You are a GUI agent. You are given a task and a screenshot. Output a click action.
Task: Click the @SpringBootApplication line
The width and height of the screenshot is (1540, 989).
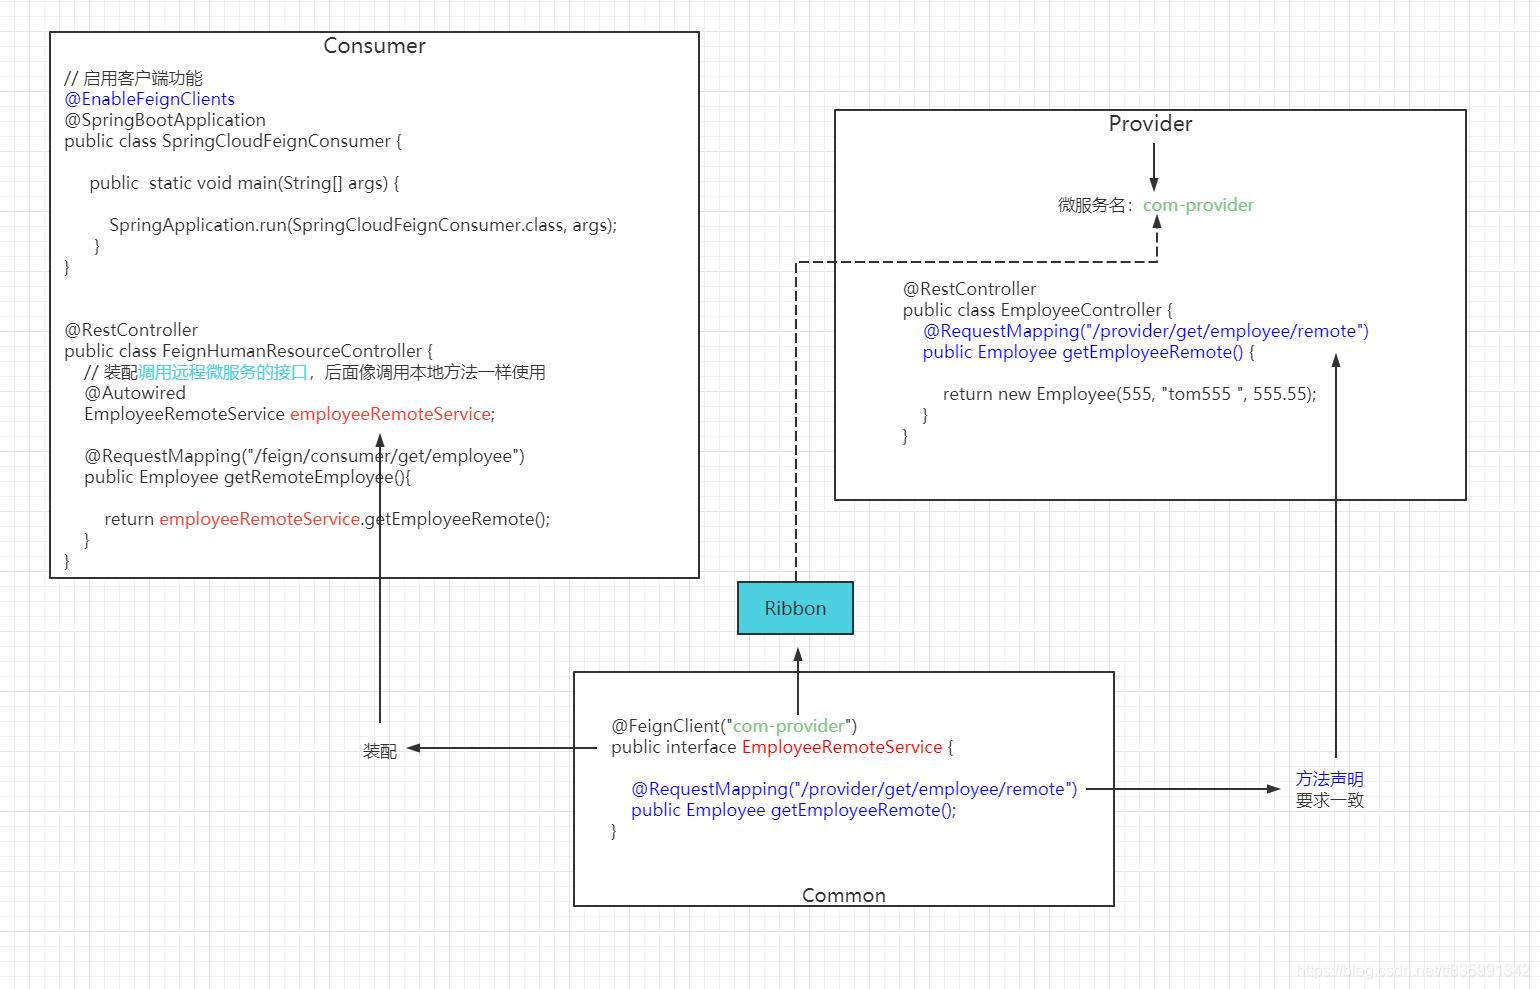165,120
